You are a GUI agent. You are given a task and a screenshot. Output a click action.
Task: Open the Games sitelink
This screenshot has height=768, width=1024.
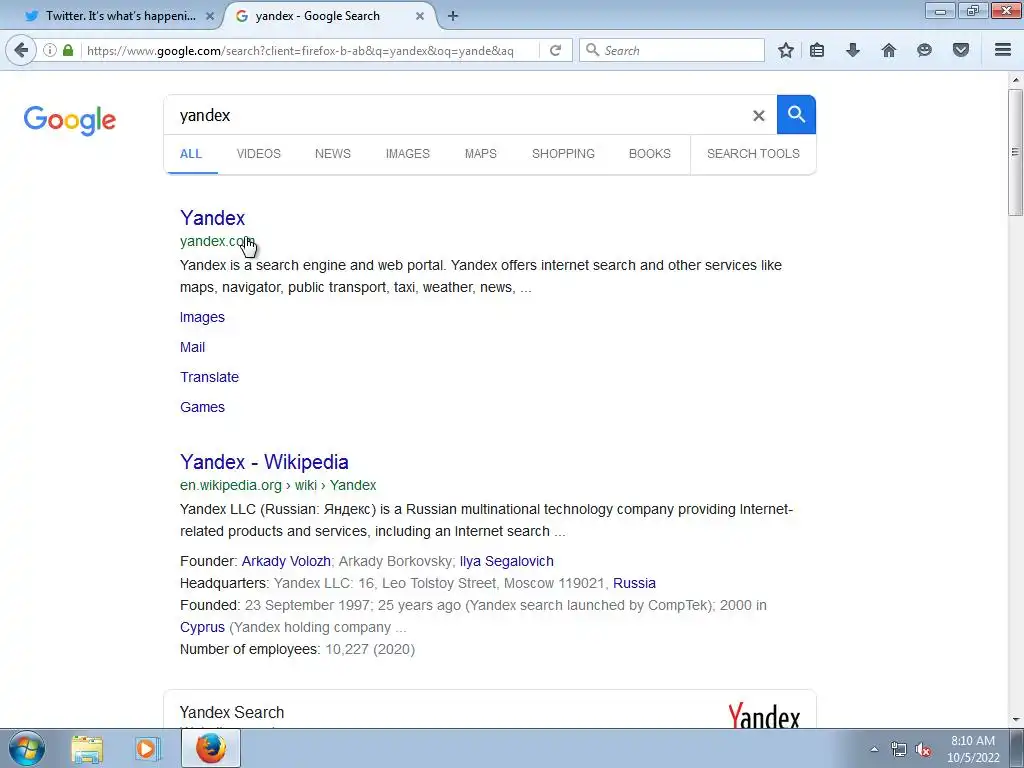tap(202, 408)
